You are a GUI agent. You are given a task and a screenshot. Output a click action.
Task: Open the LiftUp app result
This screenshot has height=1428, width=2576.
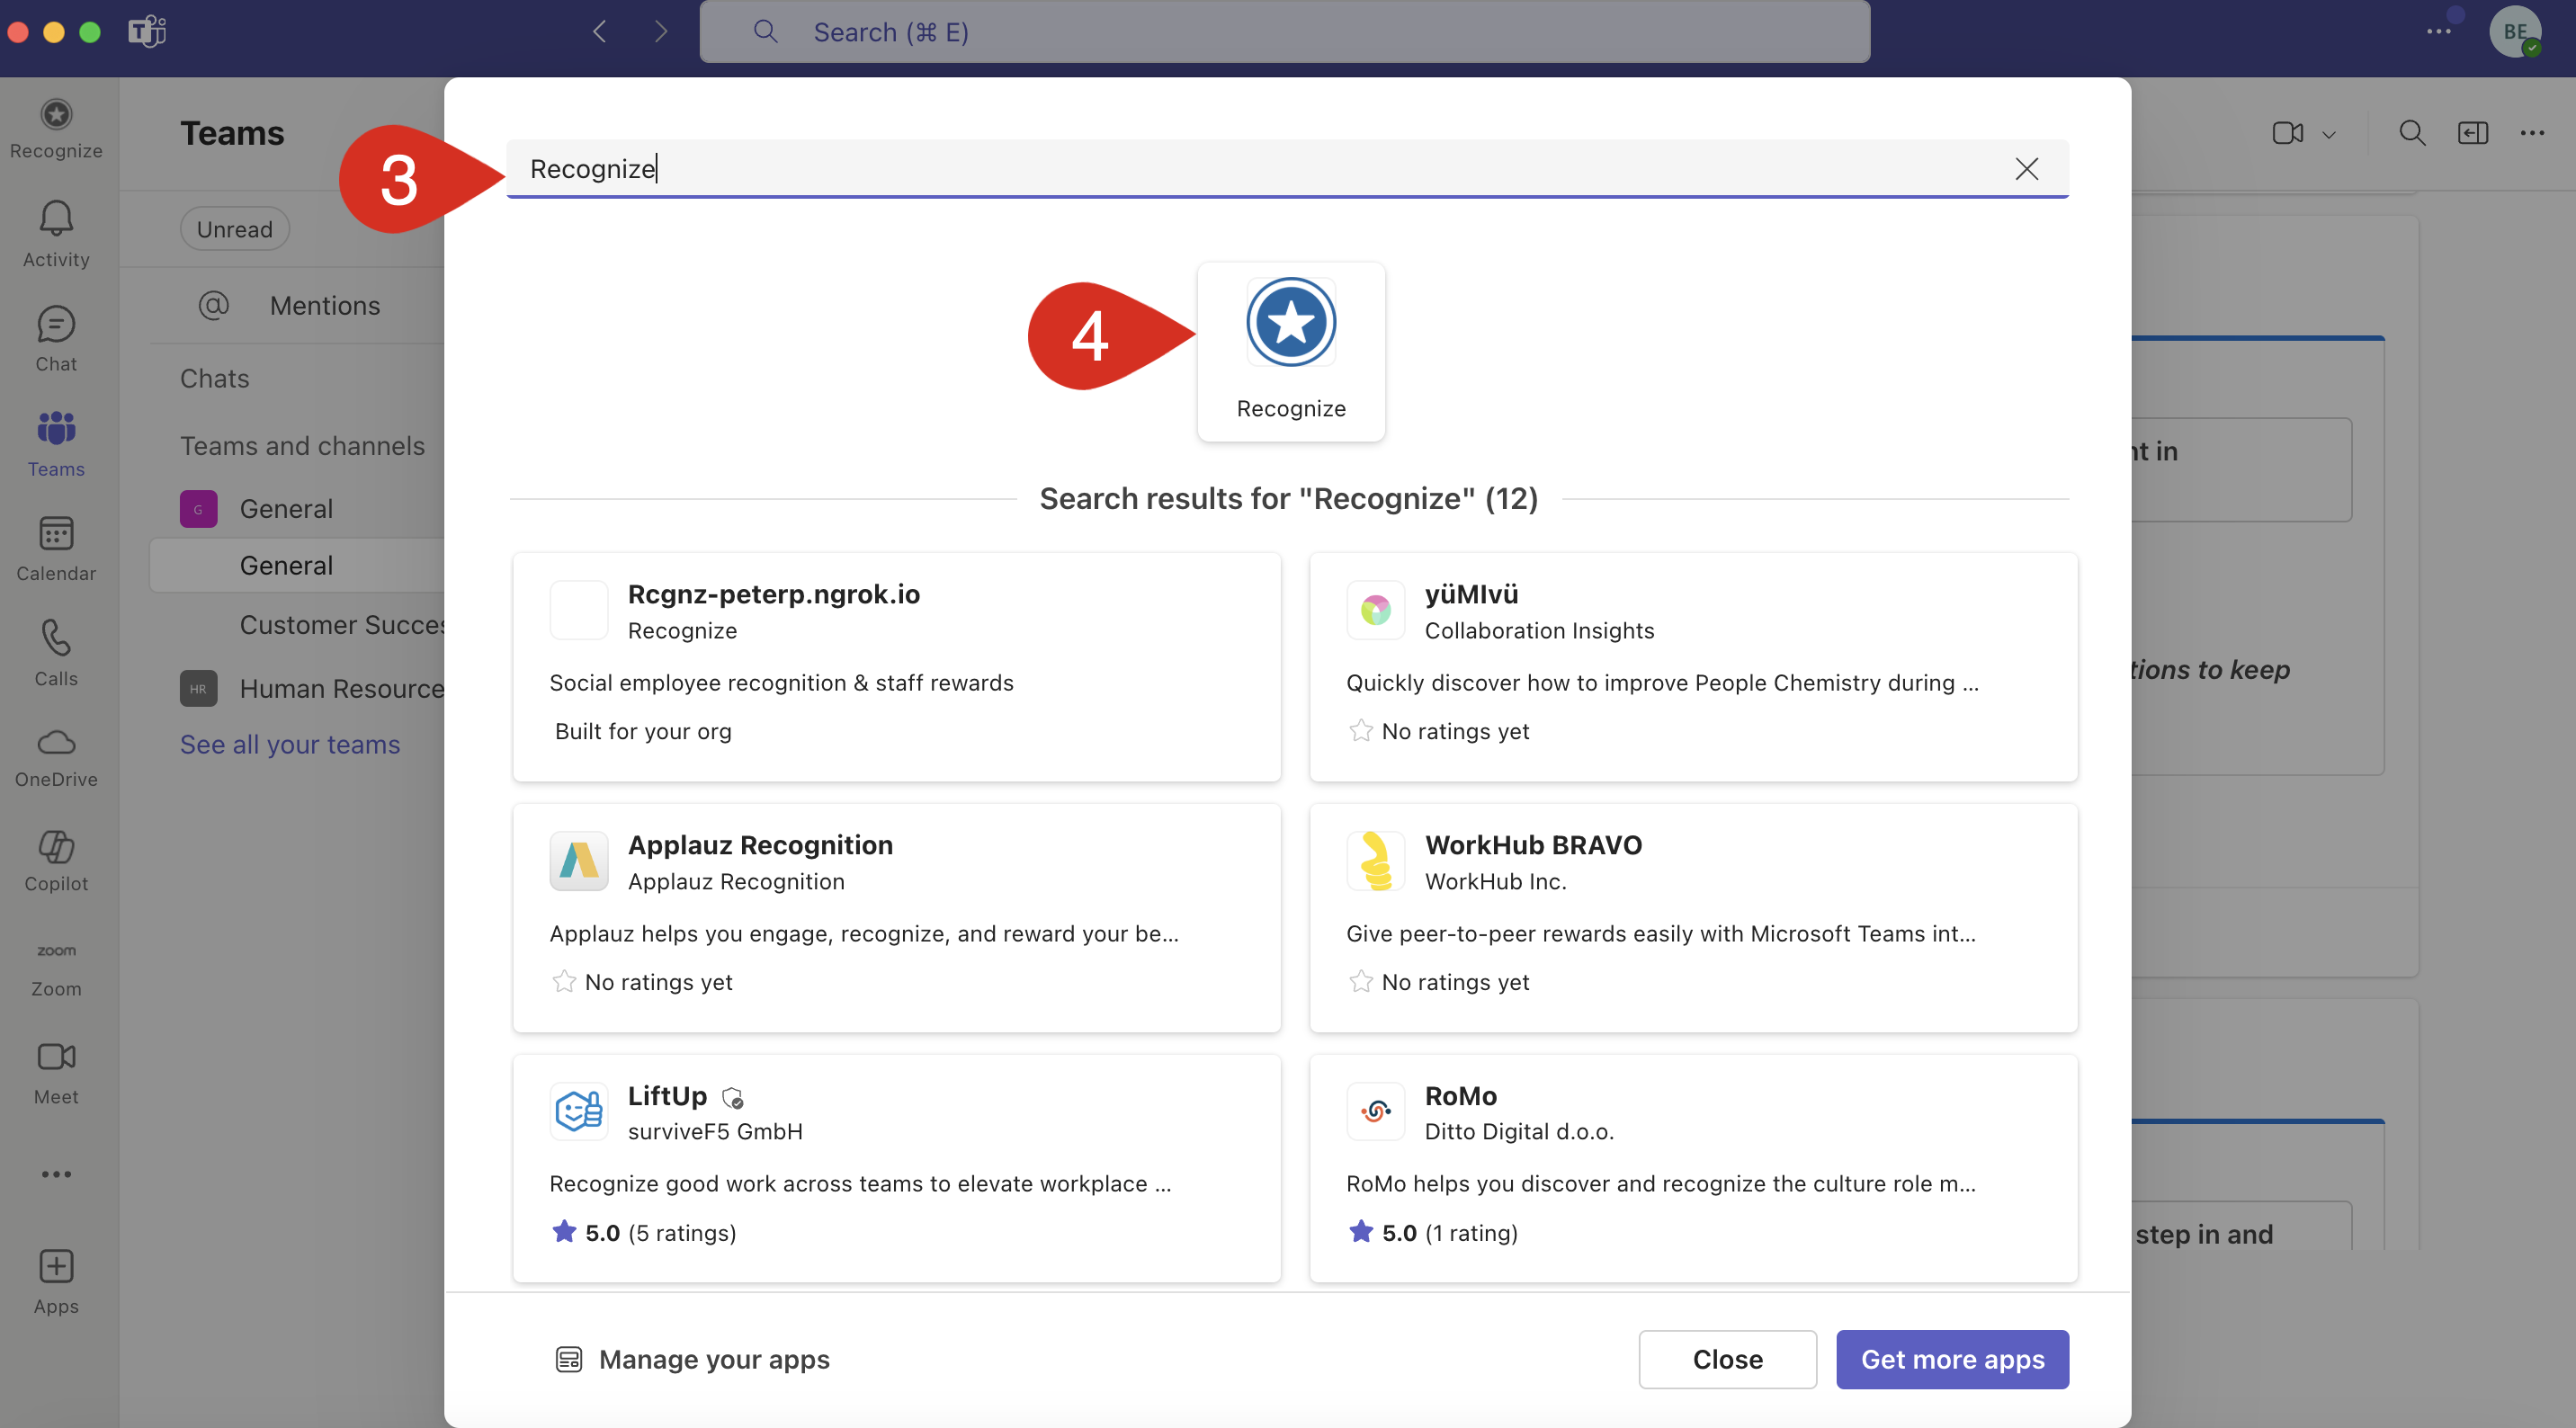coord(896,1166)
